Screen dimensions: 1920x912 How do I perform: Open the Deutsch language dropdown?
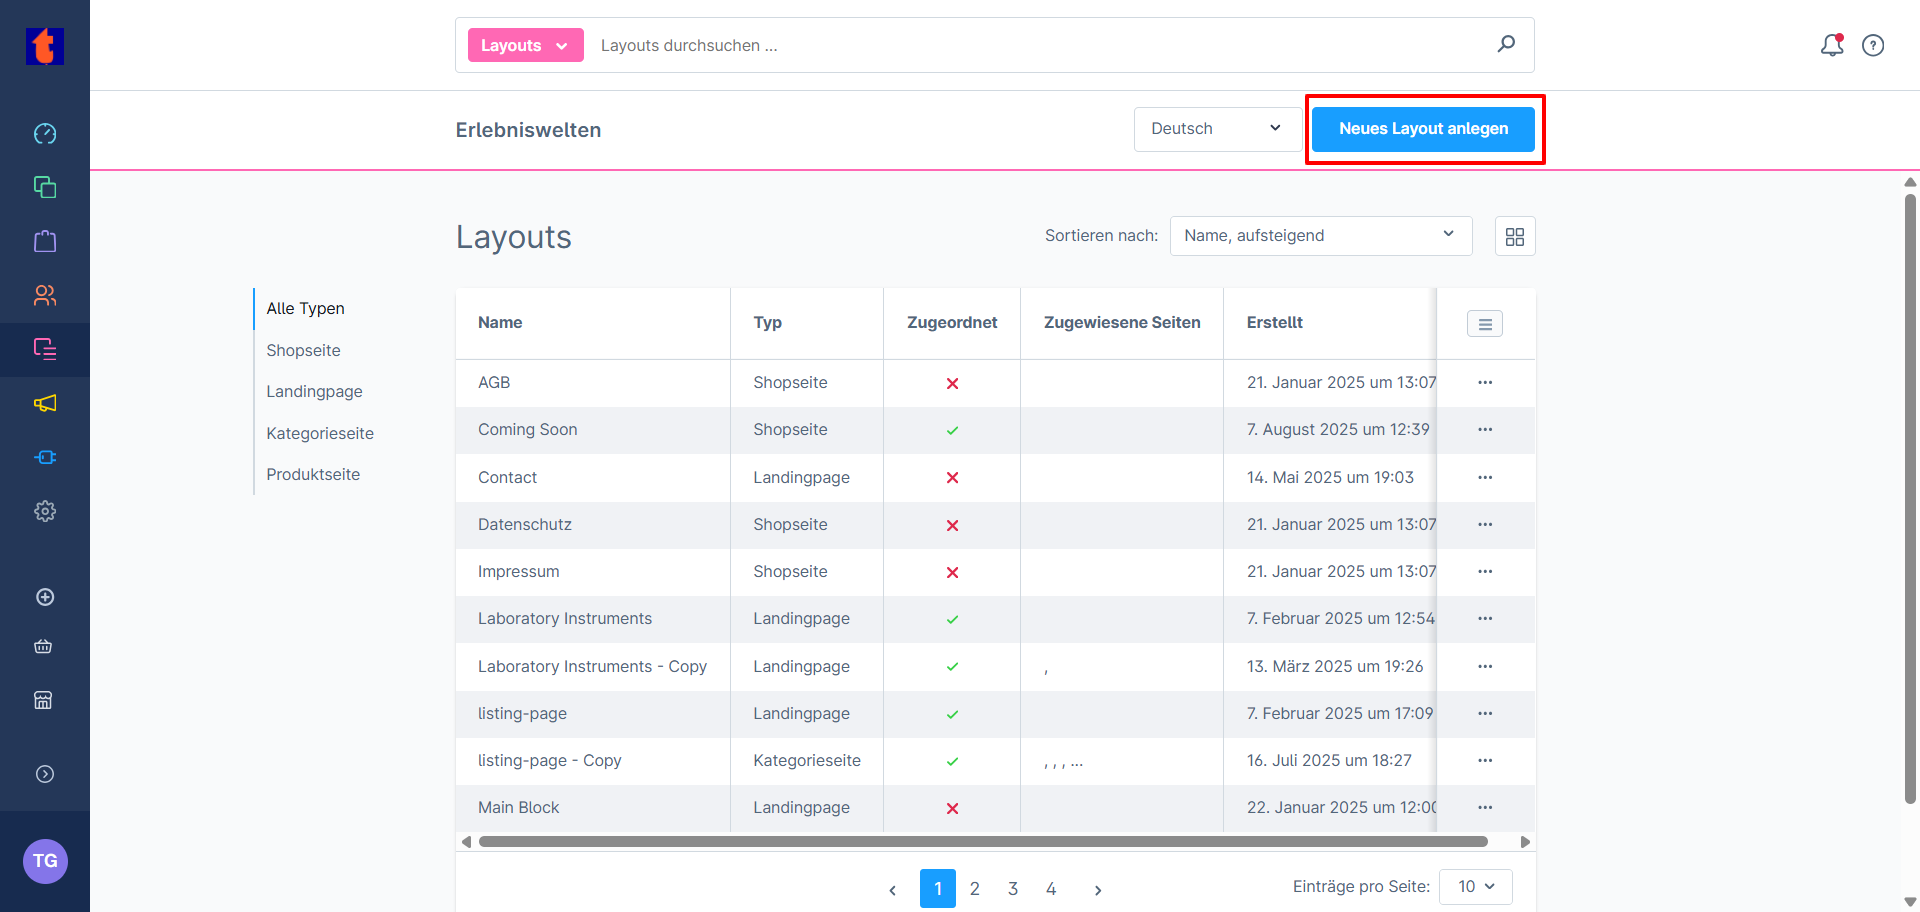coord(1216,129)
